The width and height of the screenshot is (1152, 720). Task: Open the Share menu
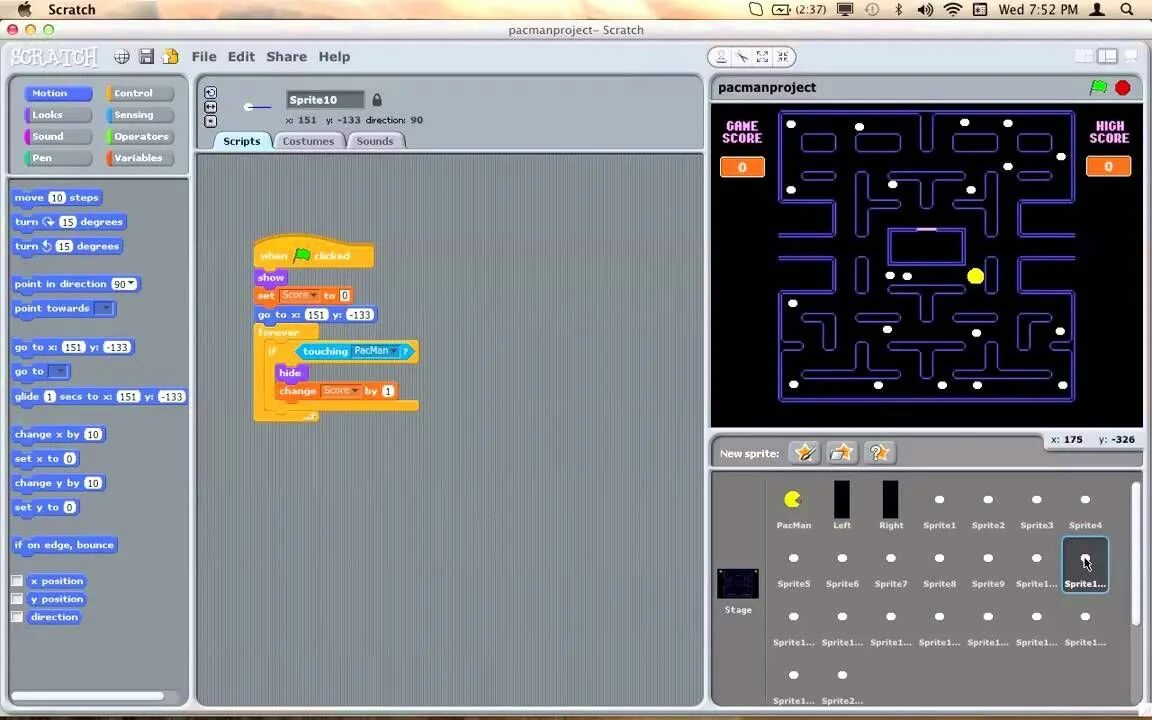pyautogui.click(x=287, y=57)
